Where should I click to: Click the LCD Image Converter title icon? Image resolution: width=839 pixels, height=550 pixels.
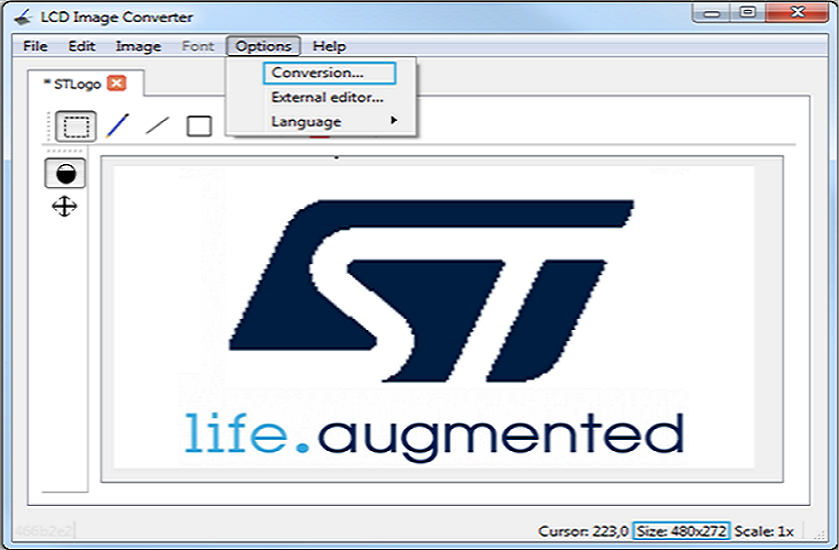coord(21,17)
